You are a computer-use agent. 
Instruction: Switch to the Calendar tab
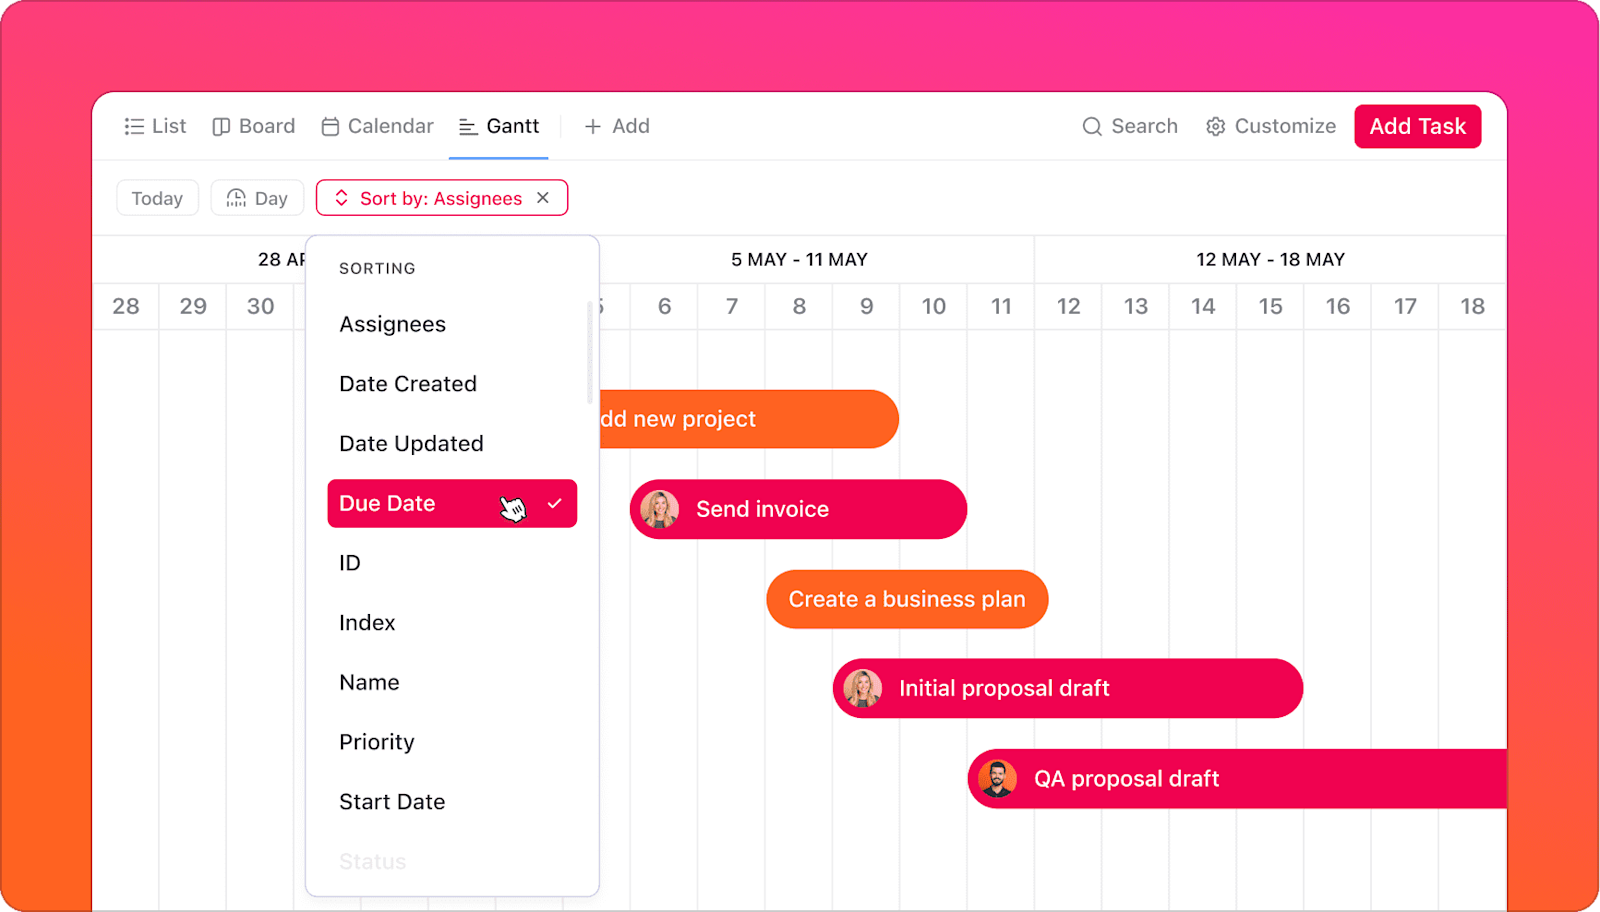click(376, 126)
